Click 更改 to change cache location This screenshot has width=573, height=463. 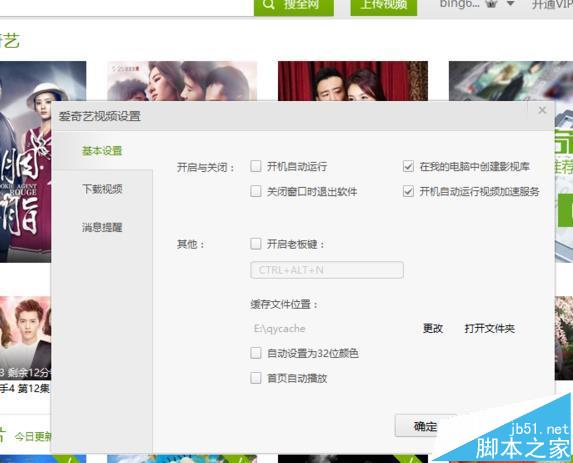tap(433, 329)
